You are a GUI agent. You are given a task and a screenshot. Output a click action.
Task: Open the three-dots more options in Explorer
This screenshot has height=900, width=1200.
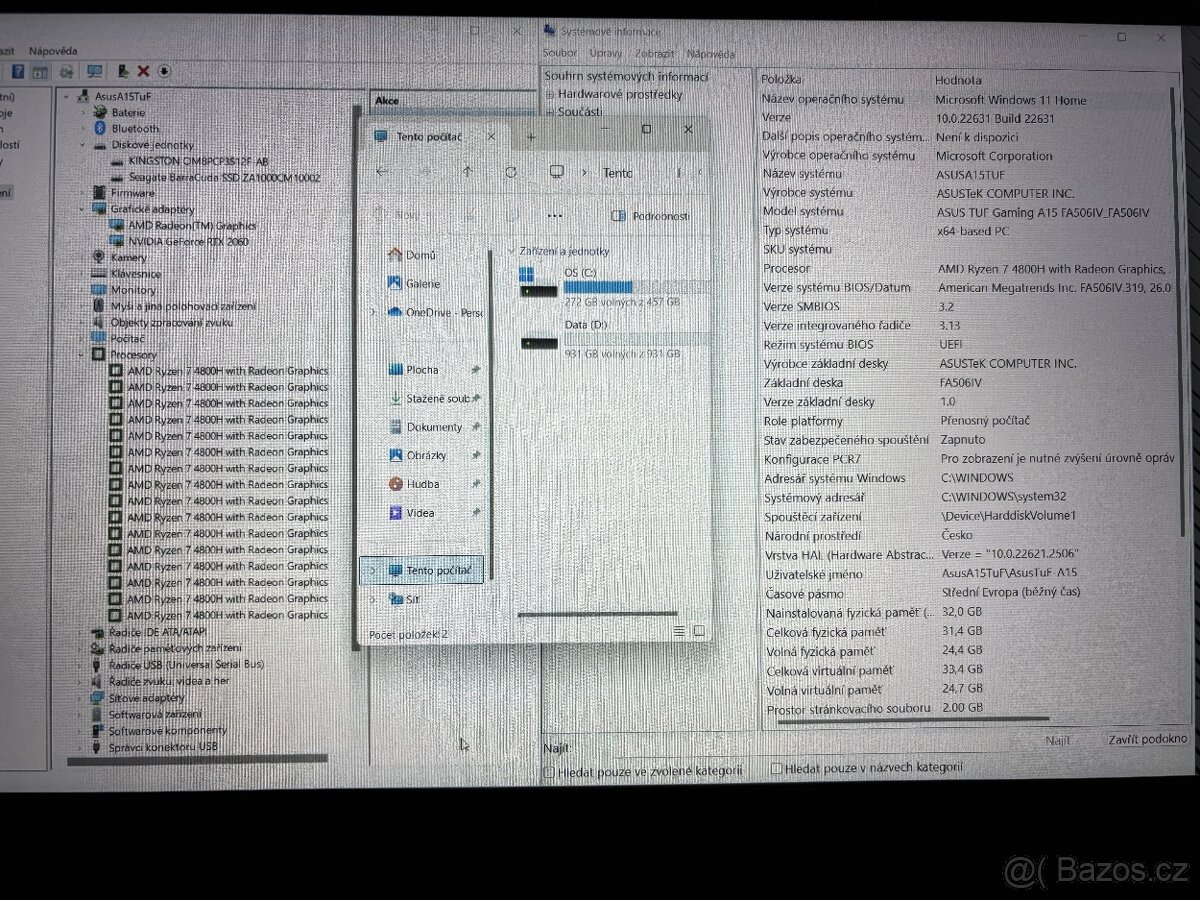tap(555, 215)
